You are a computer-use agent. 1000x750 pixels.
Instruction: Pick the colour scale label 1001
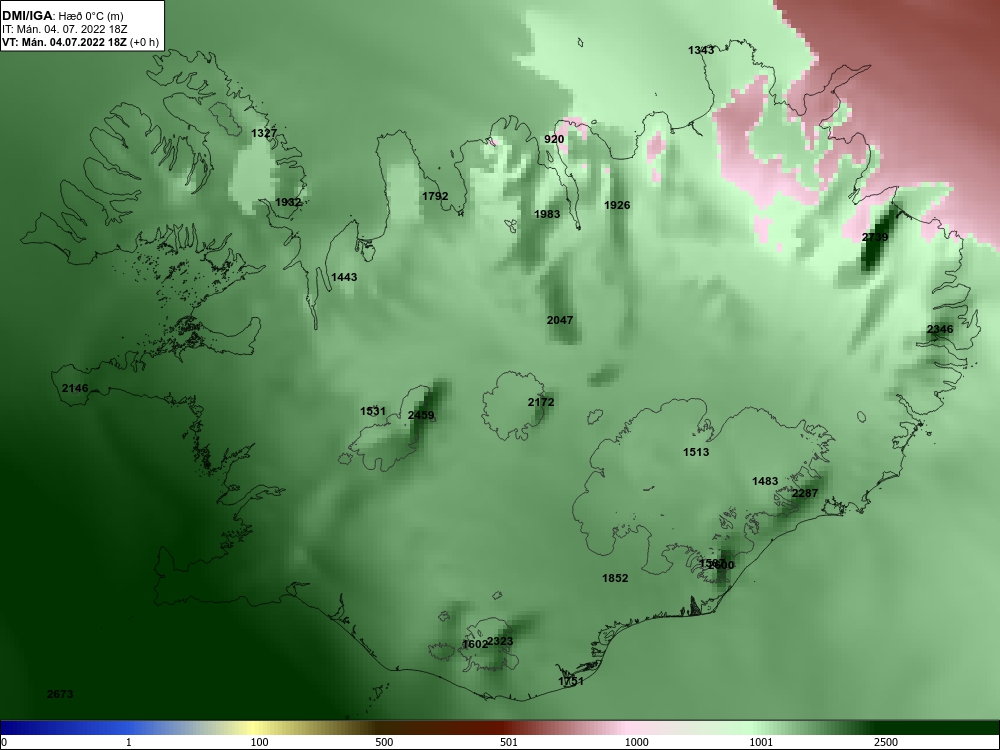(761, 742)
